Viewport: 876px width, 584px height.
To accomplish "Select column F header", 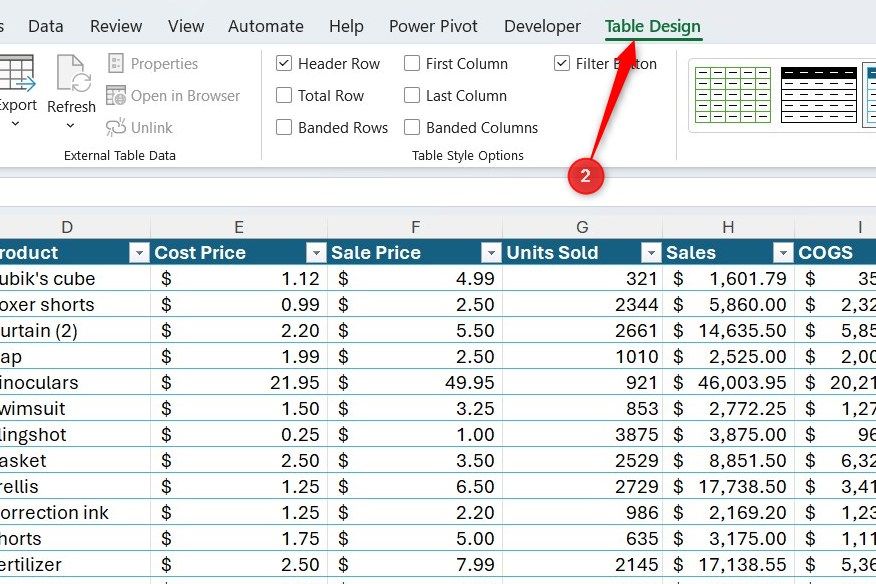I will (x=415, y=227).
